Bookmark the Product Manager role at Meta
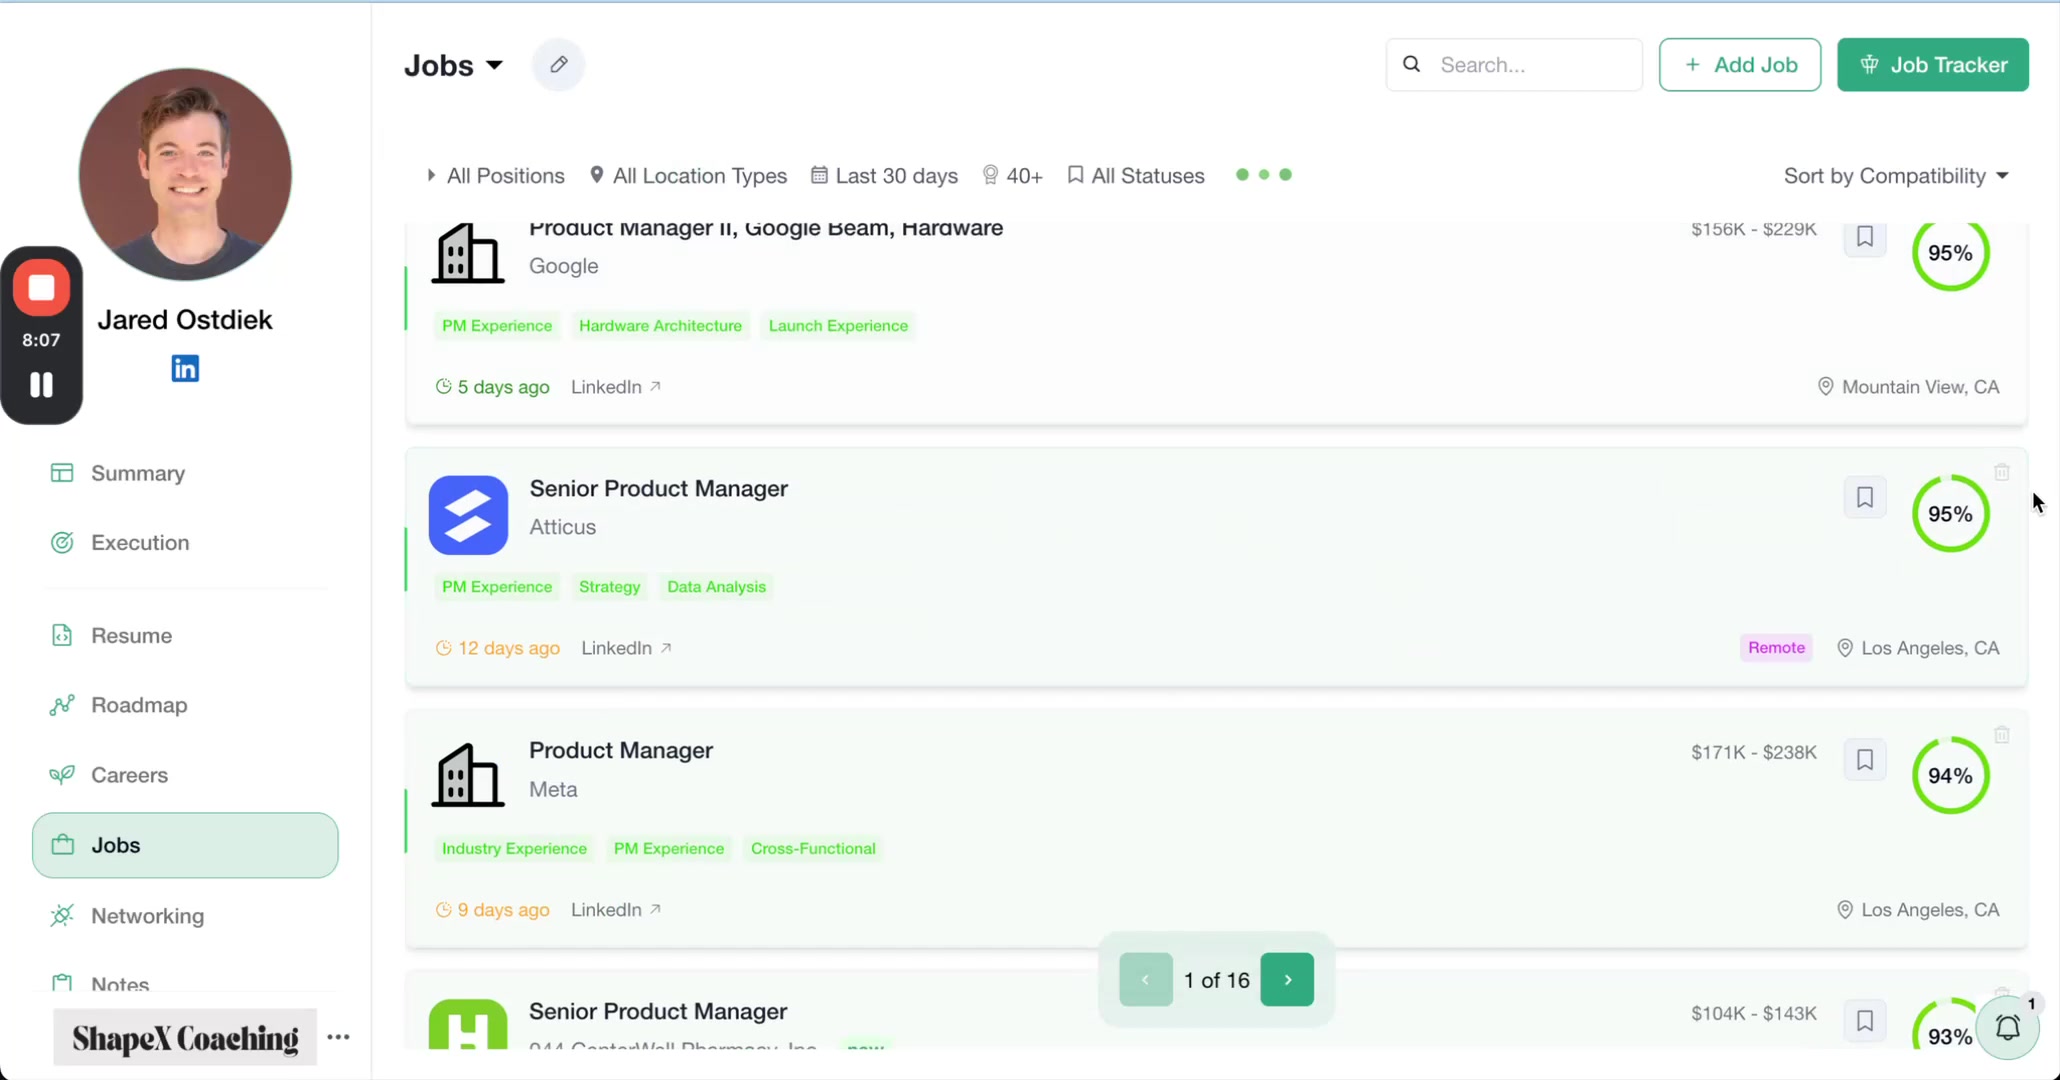 [x=1864, y=760]
